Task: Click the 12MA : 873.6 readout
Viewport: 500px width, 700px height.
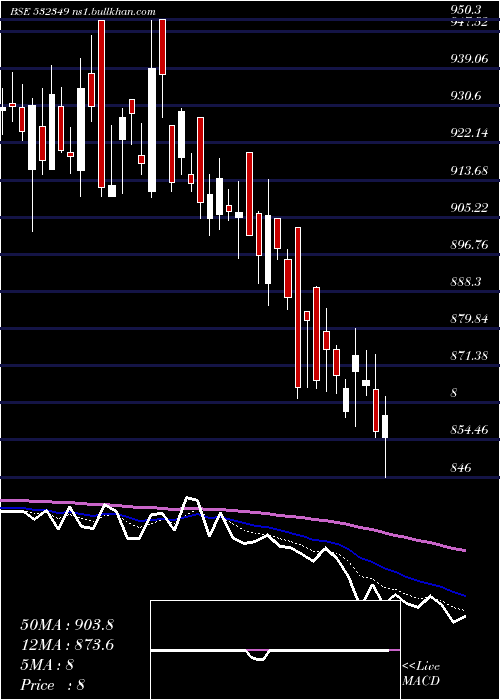Action: click(x=67, y=645)
